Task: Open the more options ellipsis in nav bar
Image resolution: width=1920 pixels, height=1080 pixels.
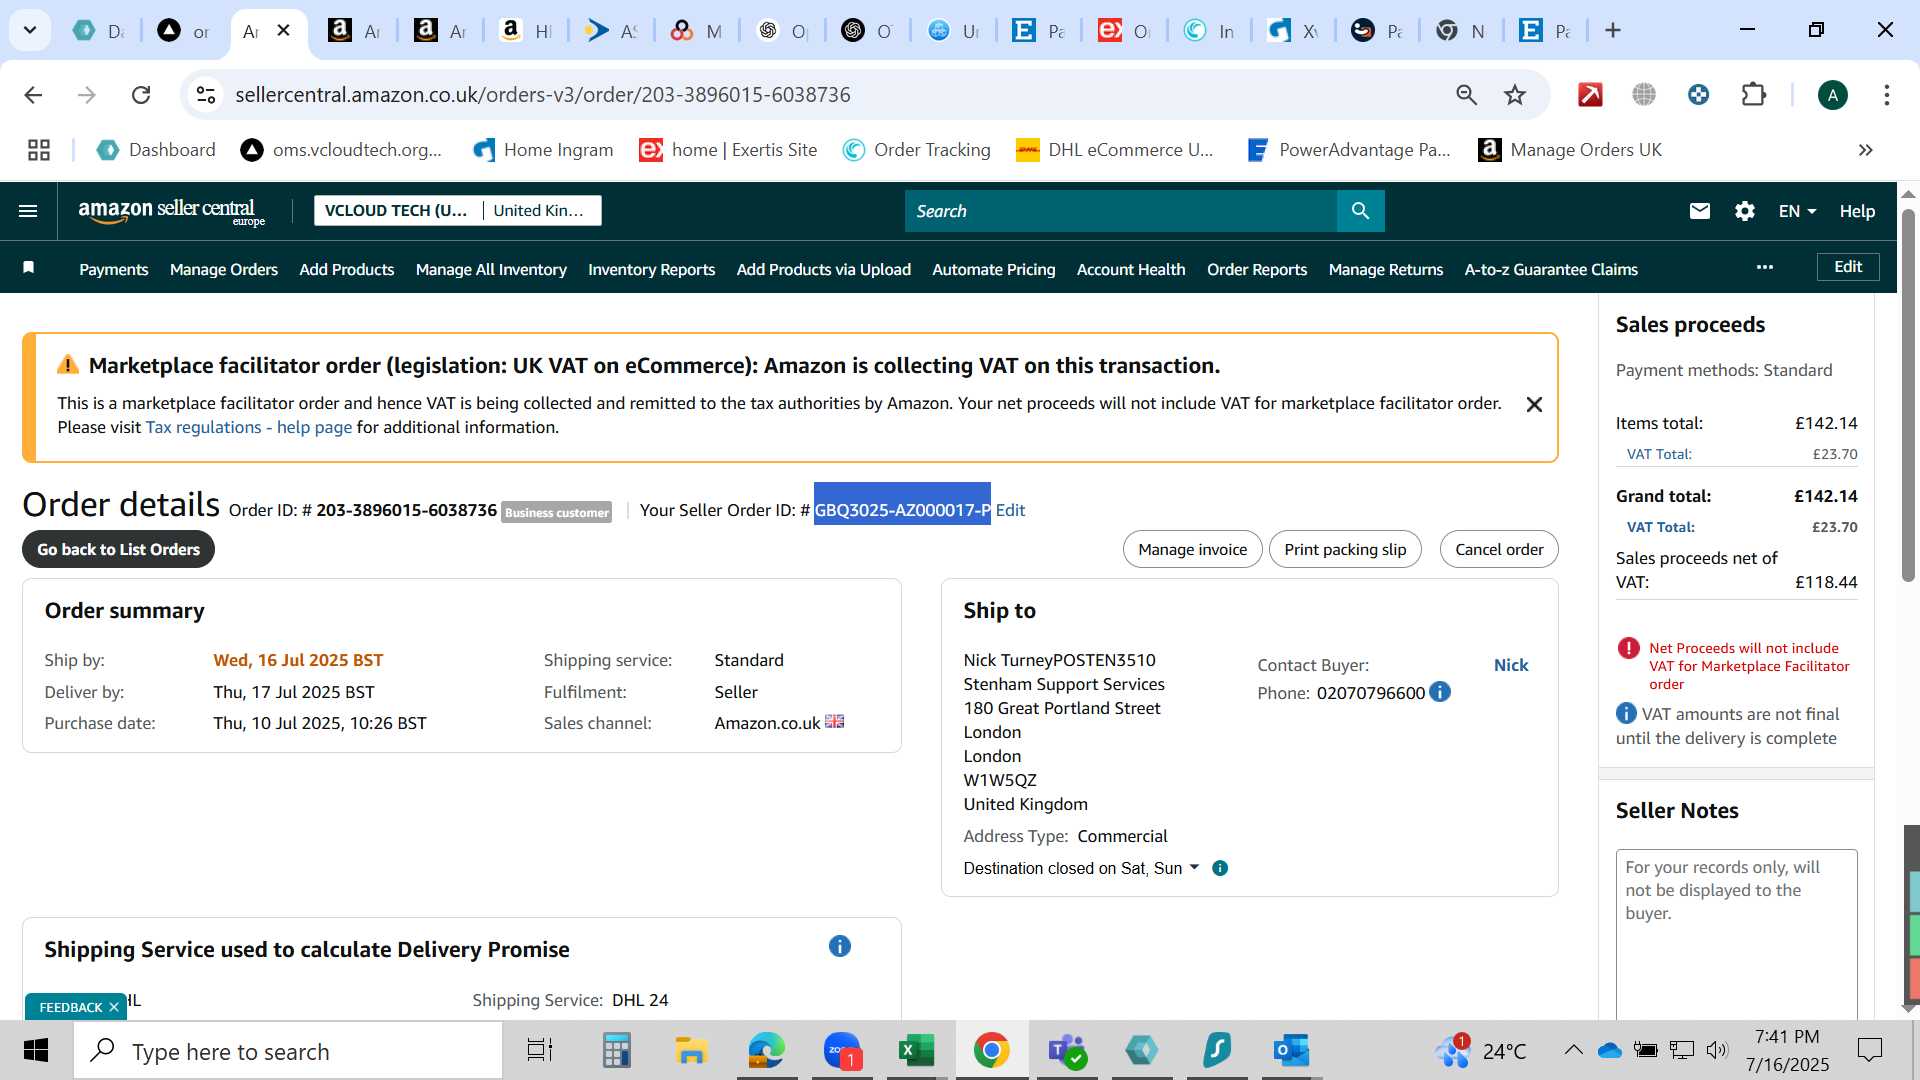Action: [x=1765, y=267]
